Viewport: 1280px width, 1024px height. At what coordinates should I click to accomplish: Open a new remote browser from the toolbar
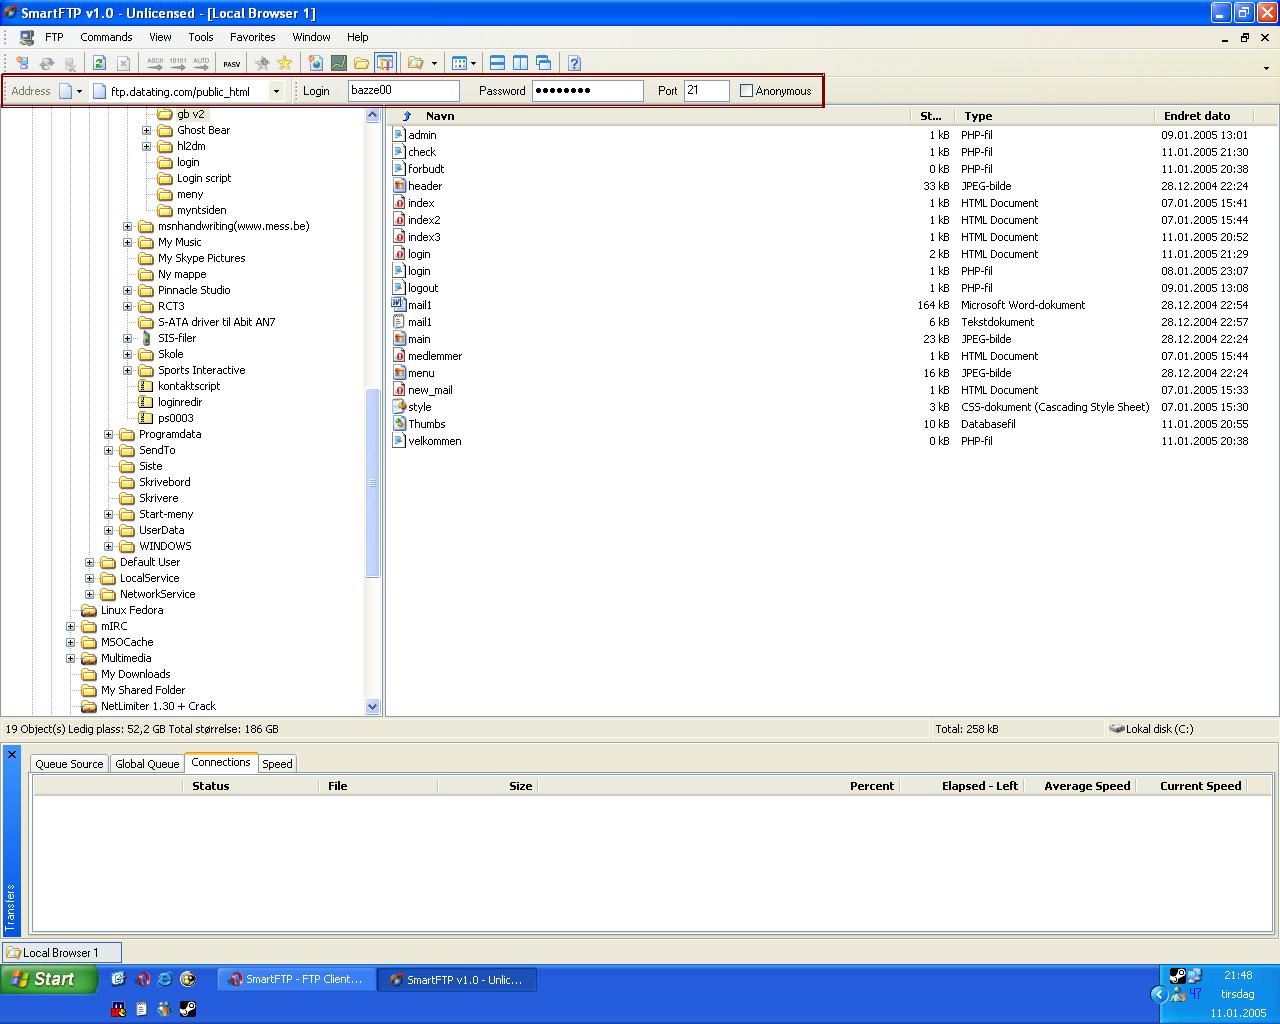315,63
